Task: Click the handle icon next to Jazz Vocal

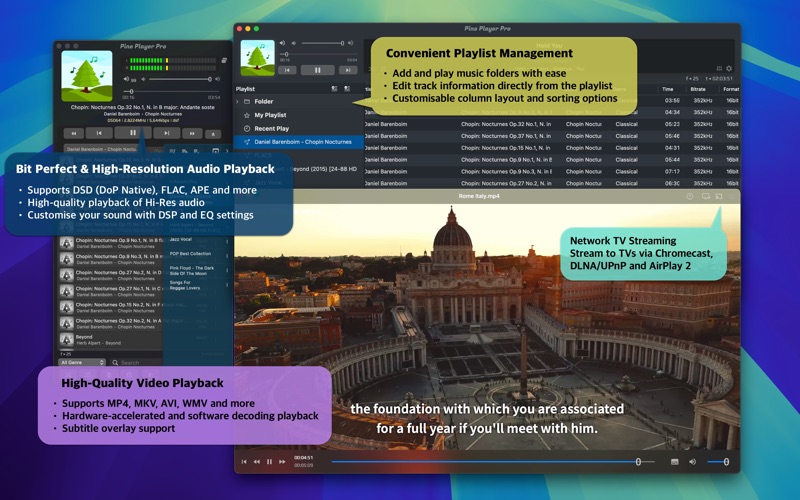Action: coord(228,242)
